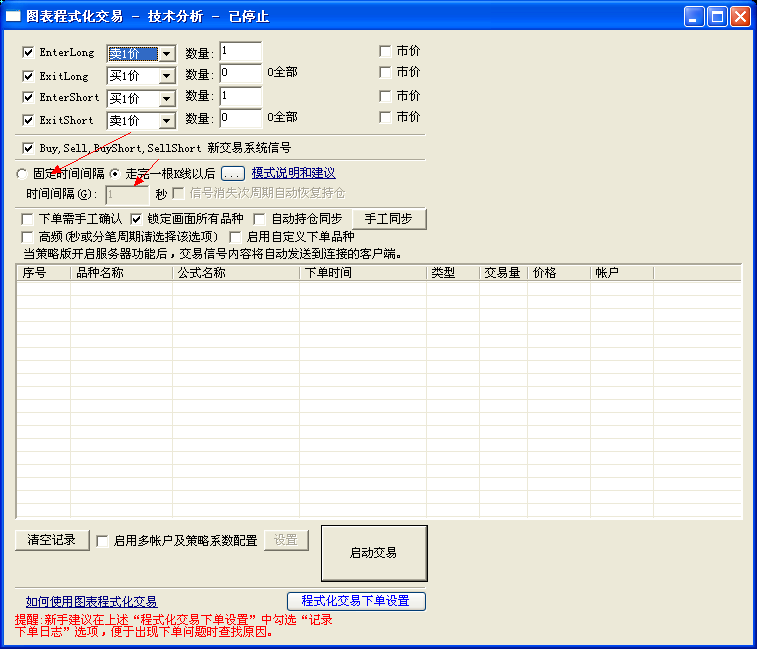The width and height of the screenshot is (757, 649).
Task: Click the ExitLong 数量 input field
Action: coord(240,74)
